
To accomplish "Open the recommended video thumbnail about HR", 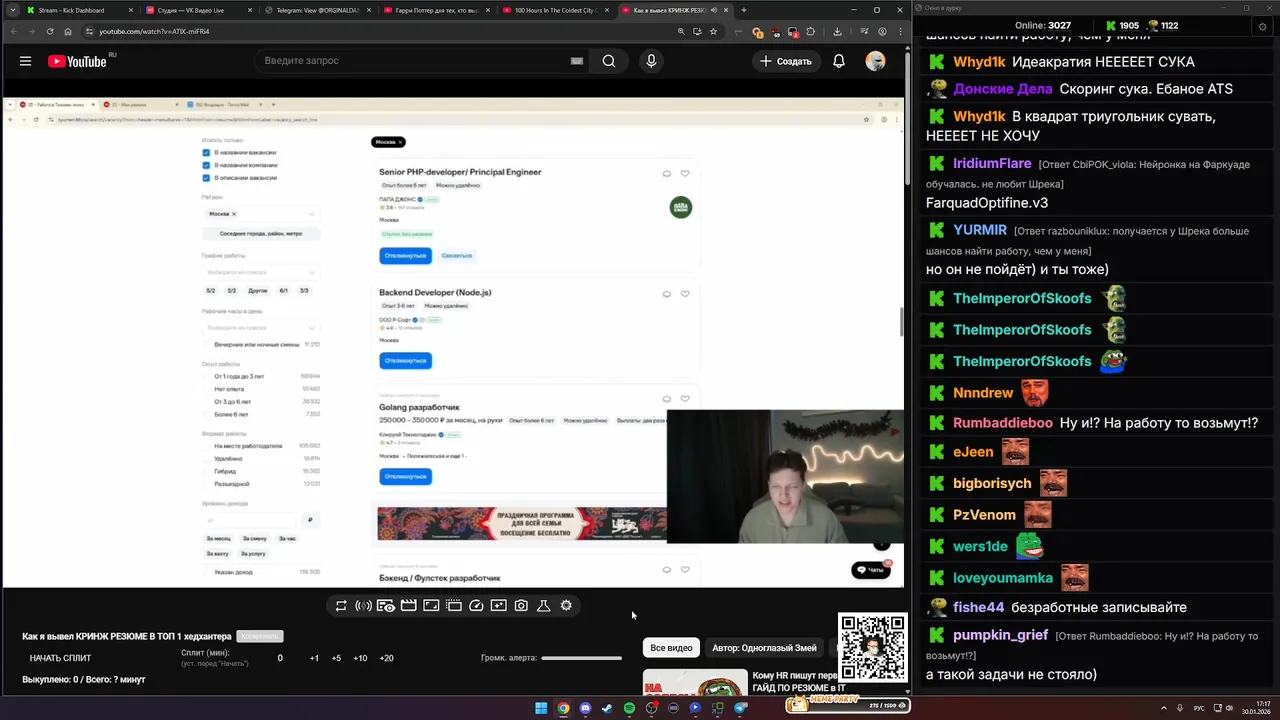I will [x=695, y=682].
